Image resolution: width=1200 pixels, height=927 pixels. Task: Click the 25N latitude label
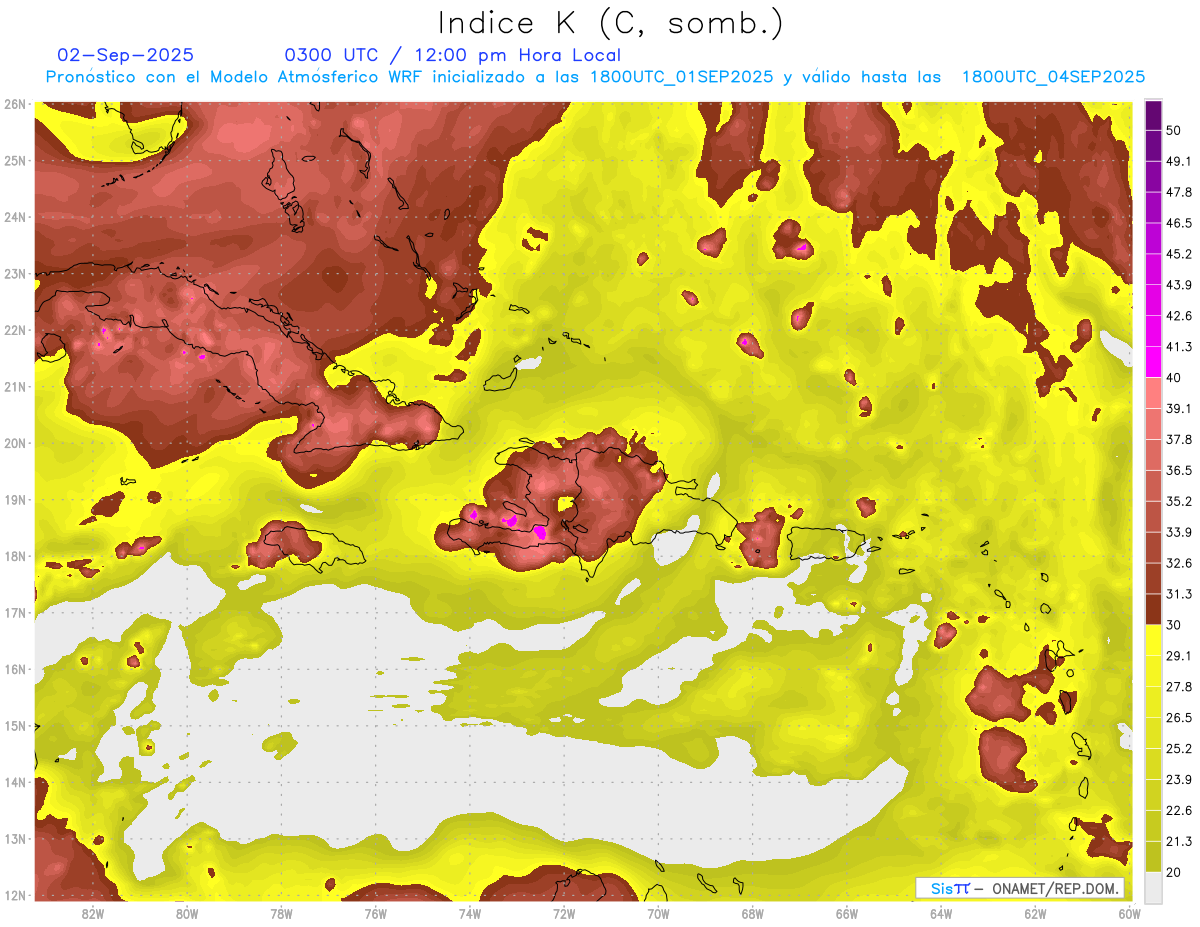(x=14, y=160)
